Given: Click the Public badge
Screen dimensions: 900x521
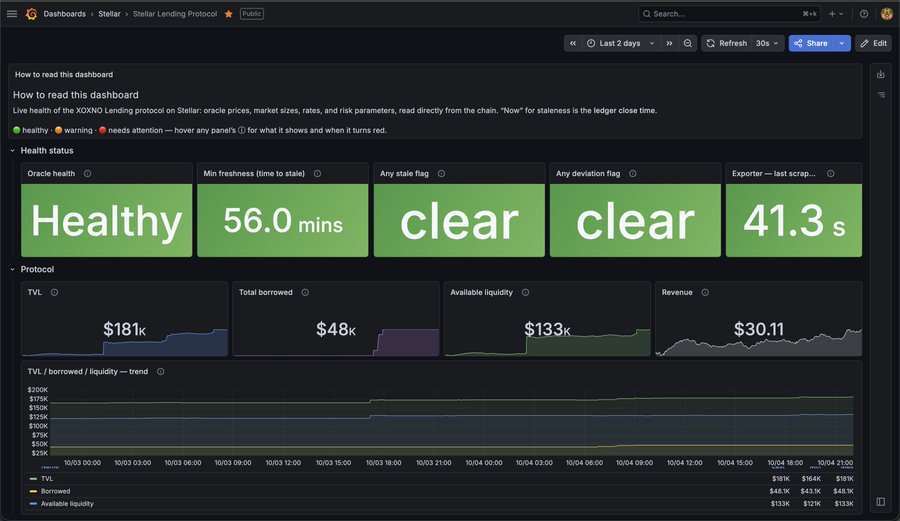Looking at the screenshot, I should (251, 14).
